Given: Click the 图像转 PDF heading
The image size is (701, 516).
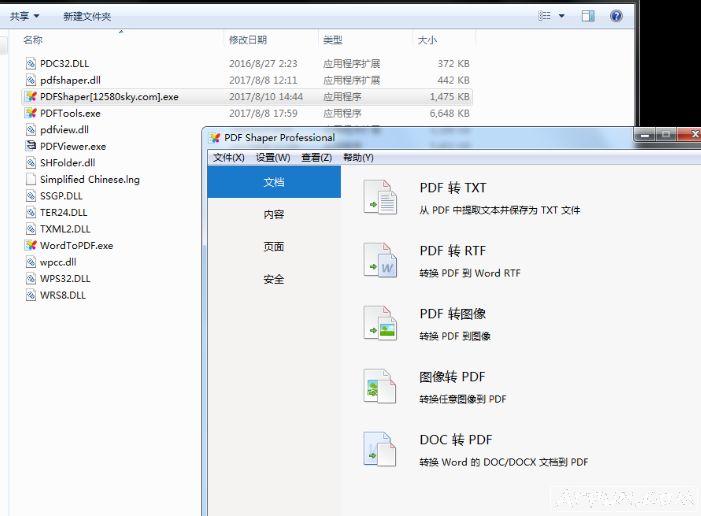Looking at the screenshot, I should click(x=452, y=377).
